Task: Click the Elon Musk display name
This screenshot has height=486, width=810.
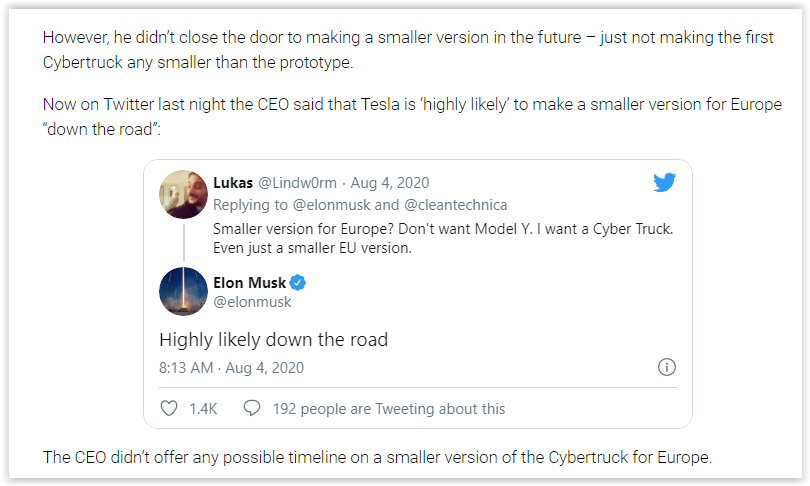Action: 250,283
